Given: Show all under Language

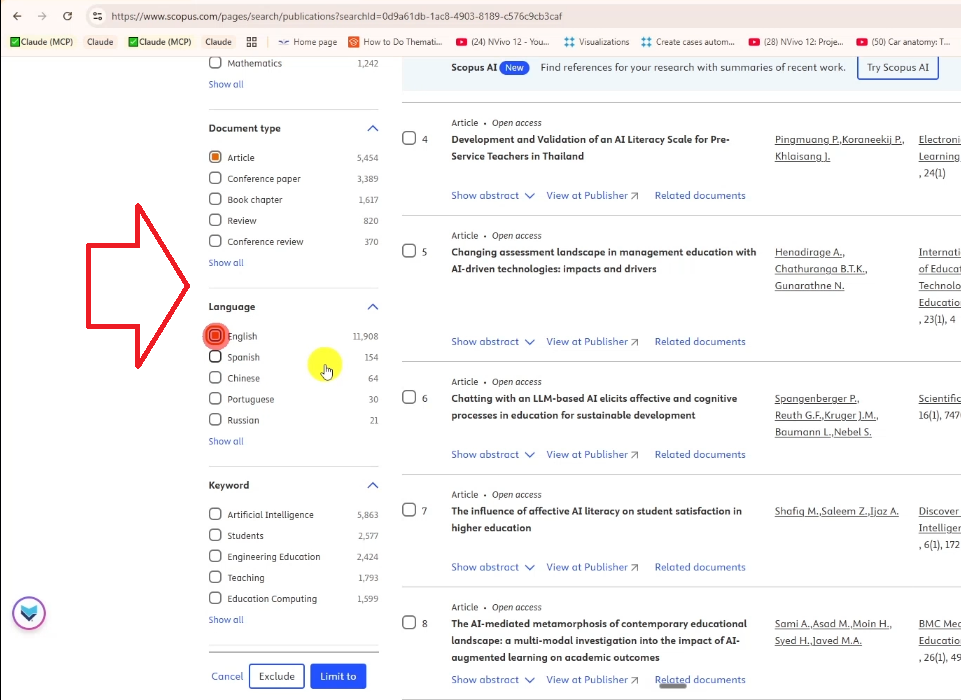Looking at the screenshot, I should click(226, 441).
